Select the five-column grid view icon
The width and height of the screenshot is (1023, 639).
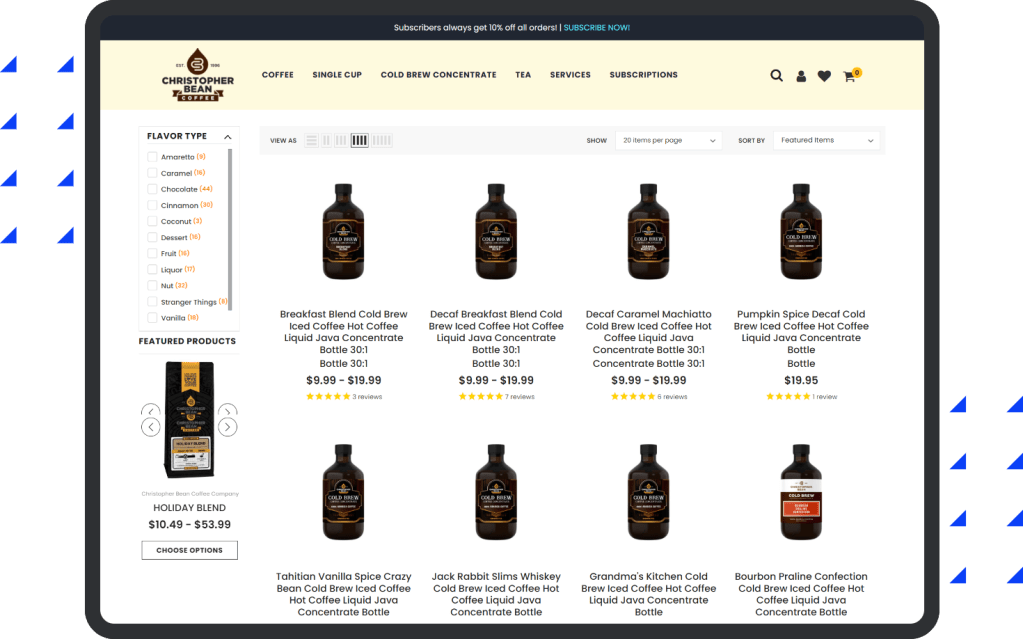[x=382, y=141]
